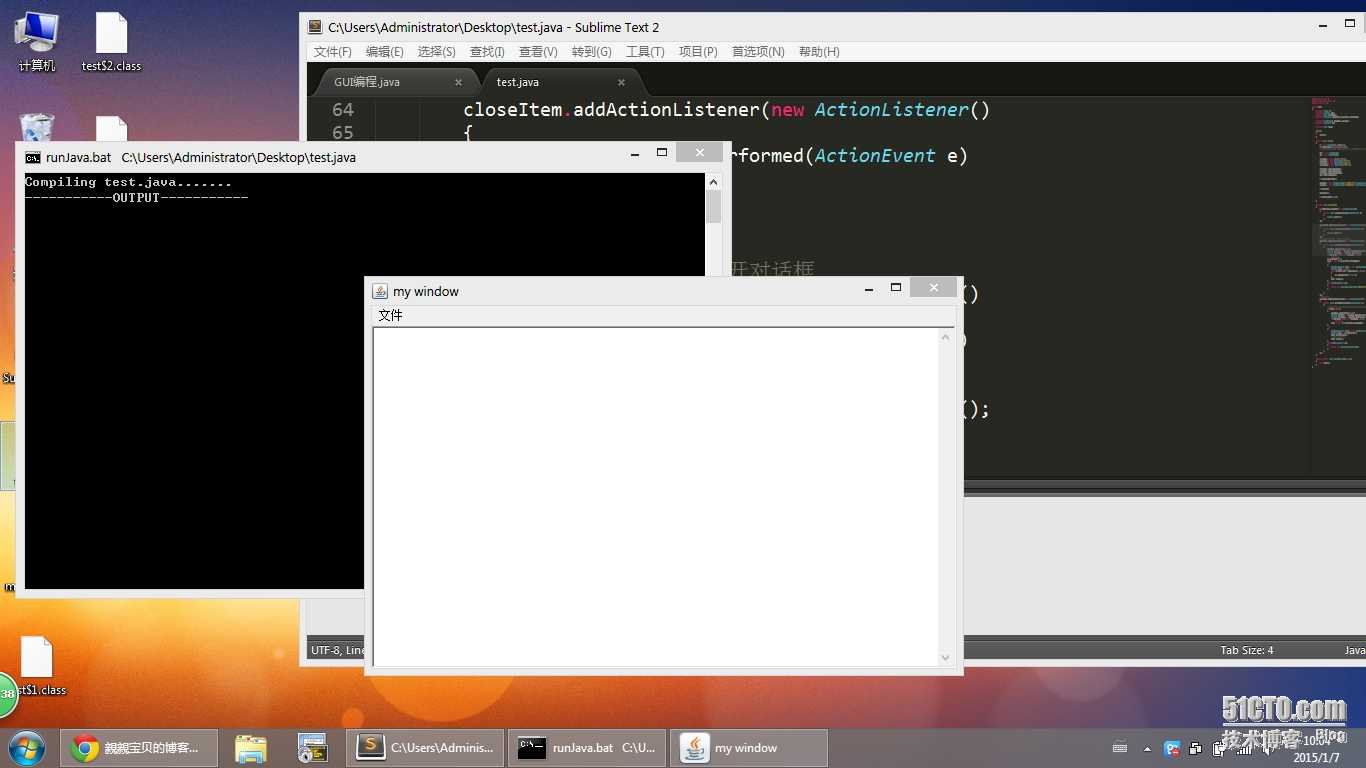Open the 首选项(N) menu
1366x768 pixels.
tap(758, 52)
